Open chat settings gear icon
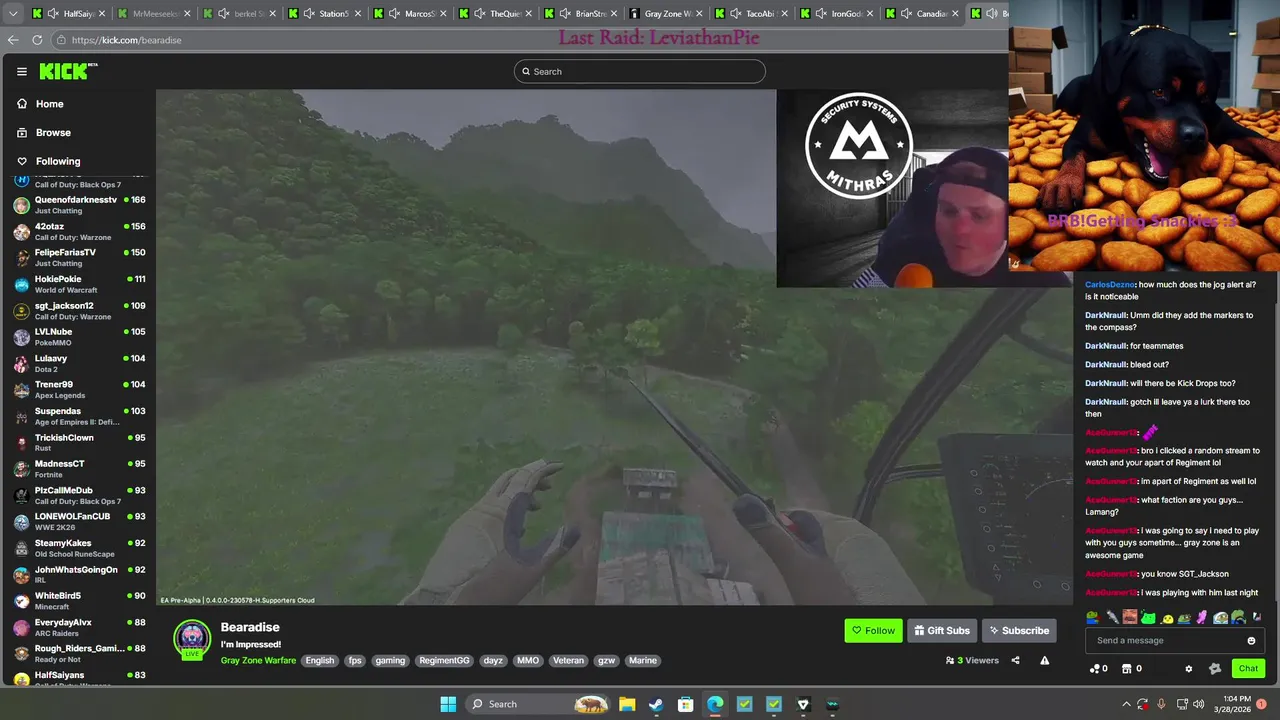1280x720 pixels. coord(1189,669)
